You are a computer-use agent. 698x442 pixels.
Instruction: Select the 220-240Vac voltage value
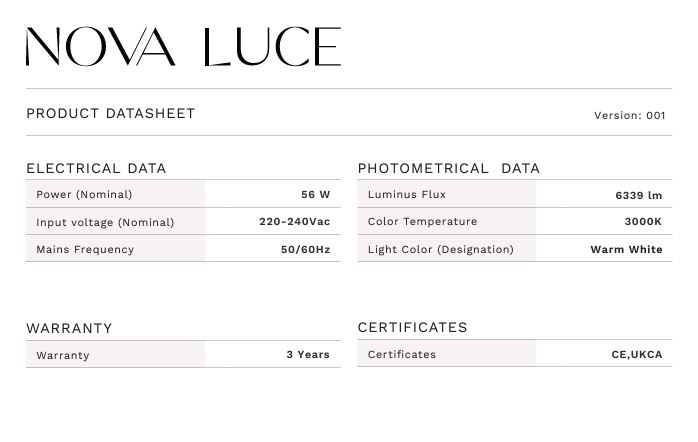[294, 222]
